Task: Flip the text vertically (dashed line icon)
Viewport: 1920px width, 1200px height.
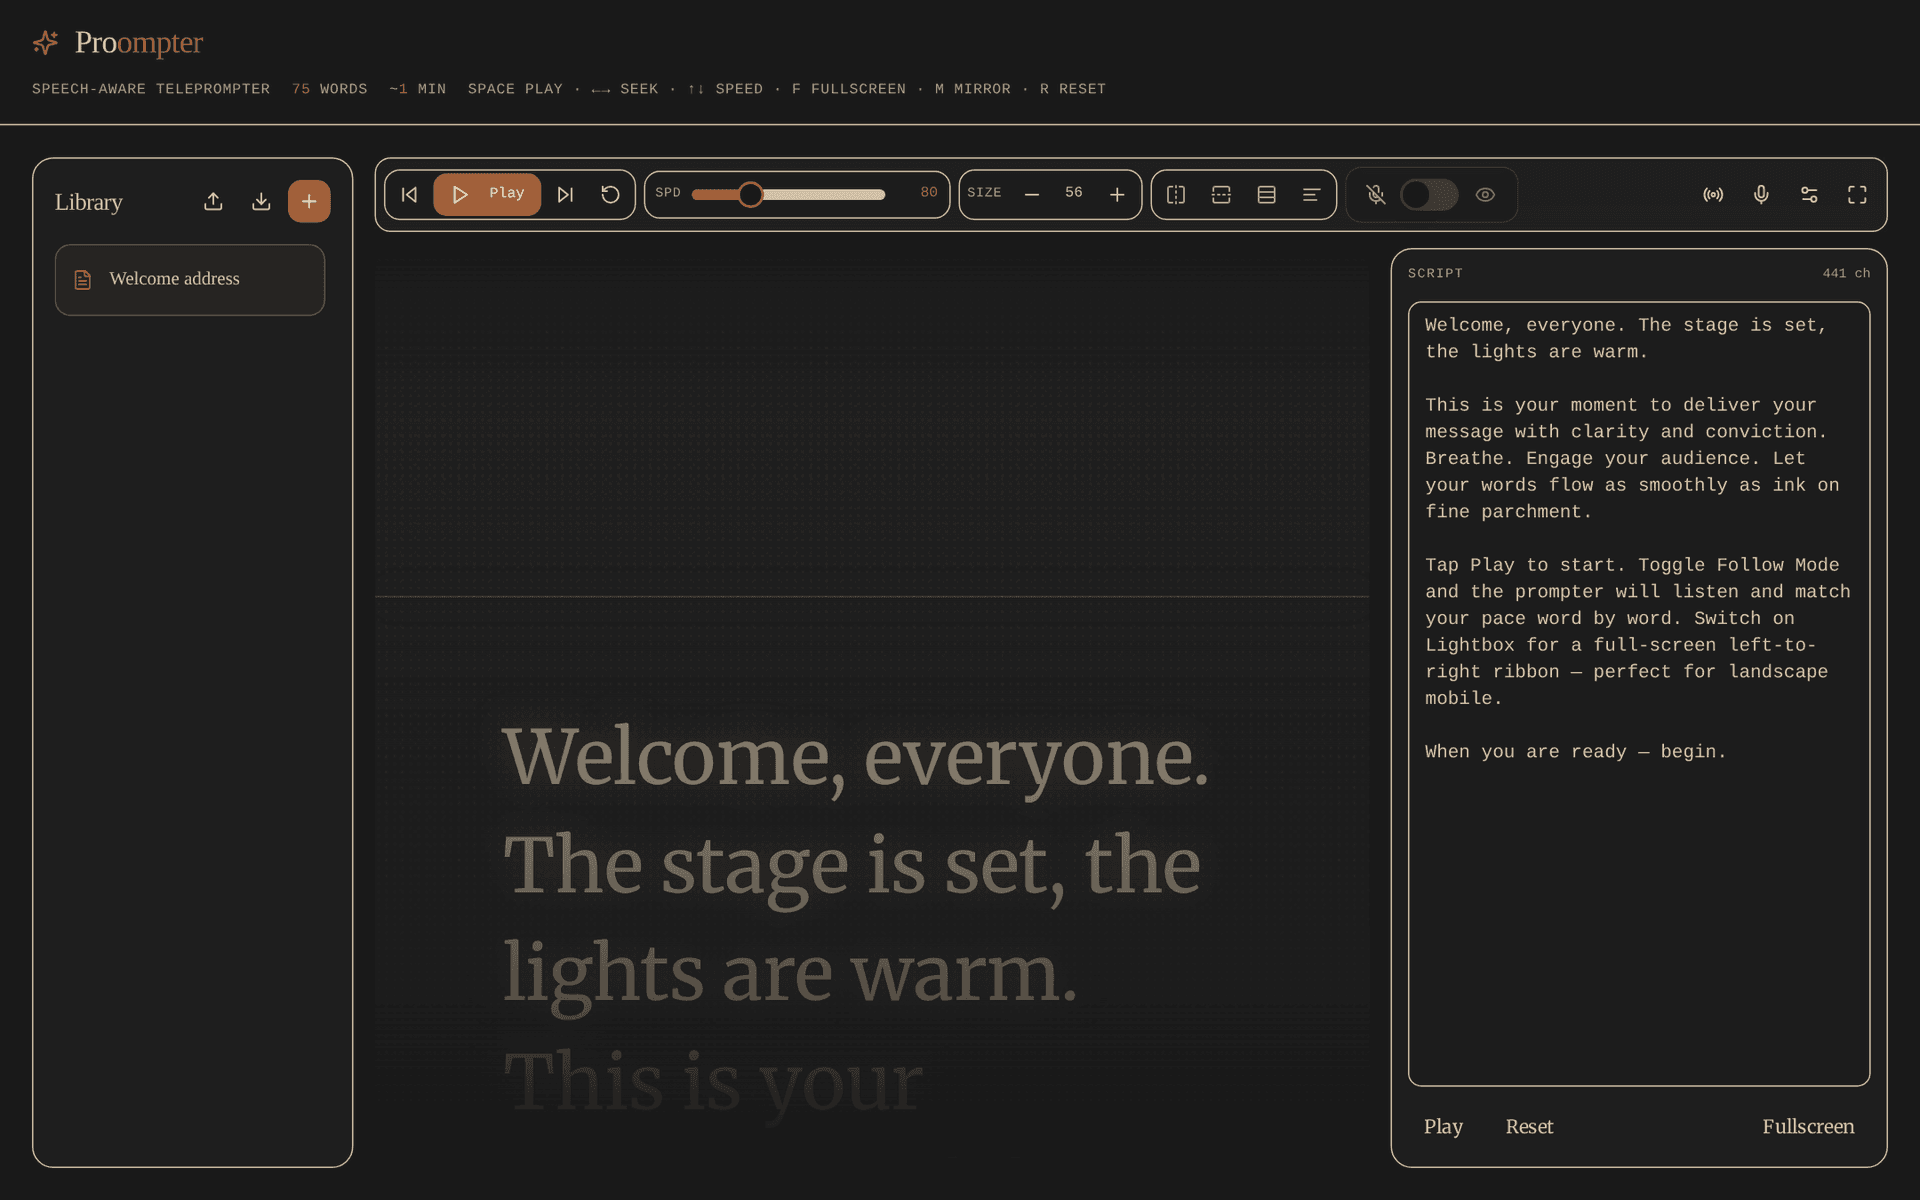Action: tap(1221, 194)
